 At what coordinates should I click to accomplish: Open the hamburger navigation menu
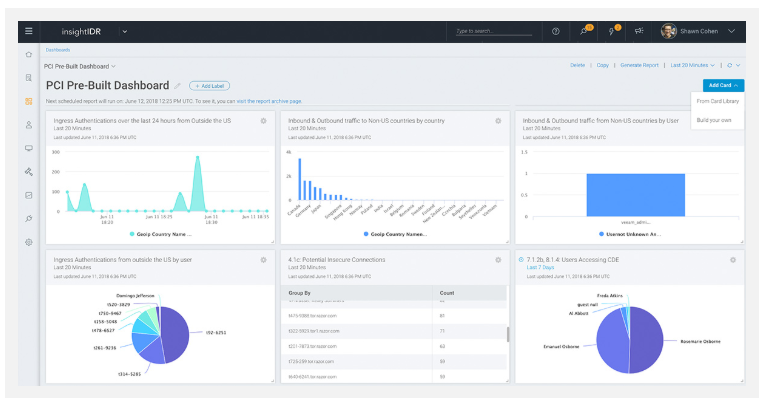(29, 31)
